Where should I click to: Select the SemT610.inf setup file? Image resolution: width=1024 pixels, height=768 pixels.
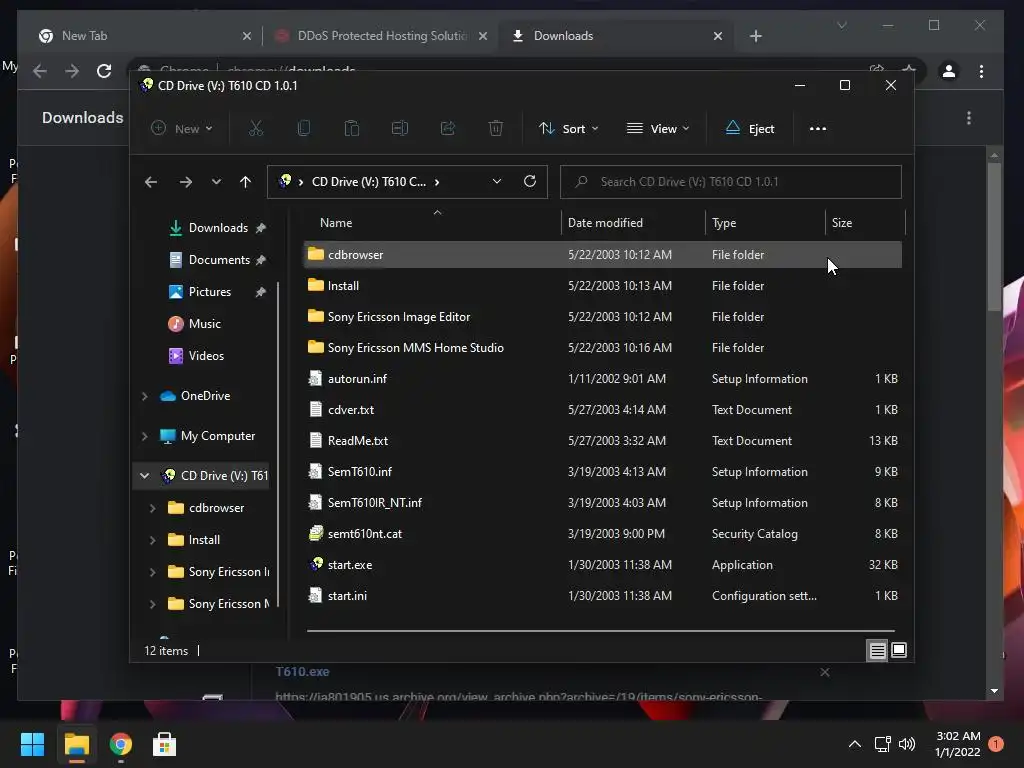(x=604, y=472)
